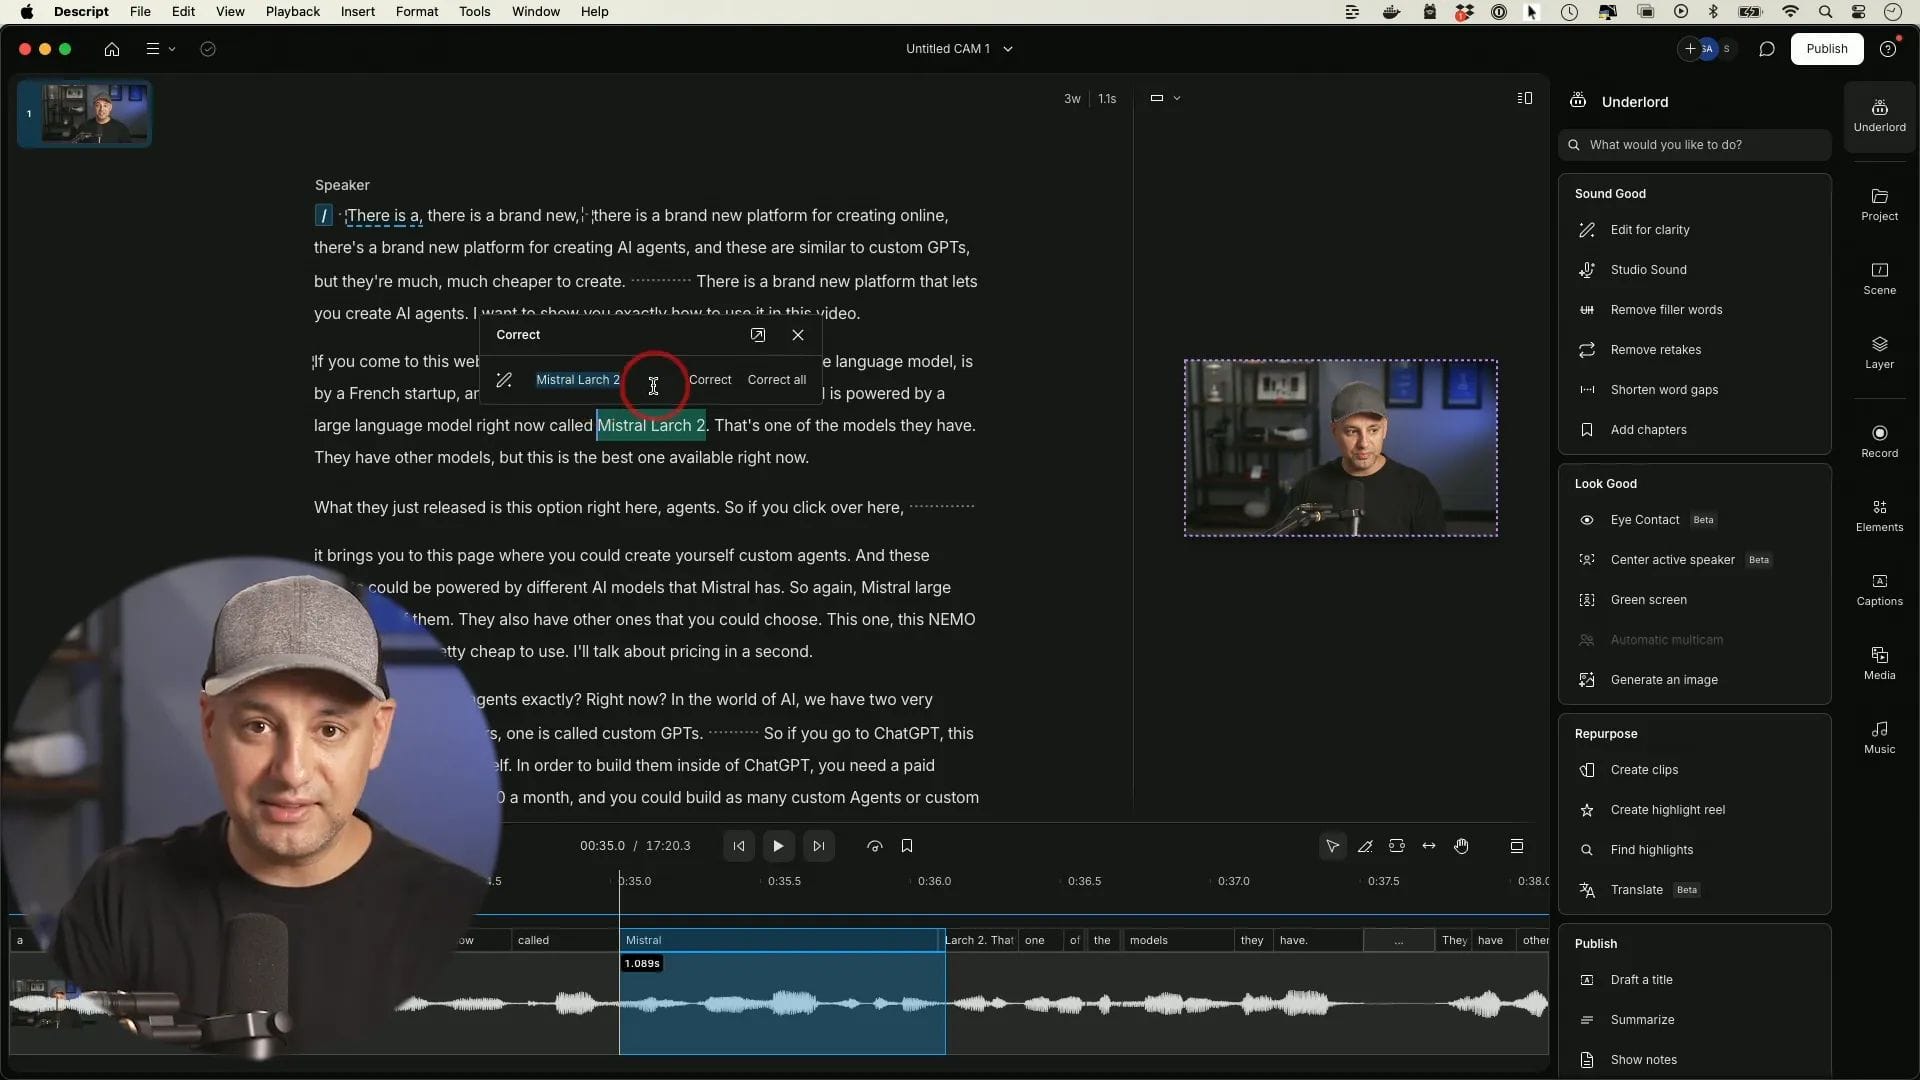
Task: Select Generate an image
Action: pyautogui.click(x=1664, y=680)
